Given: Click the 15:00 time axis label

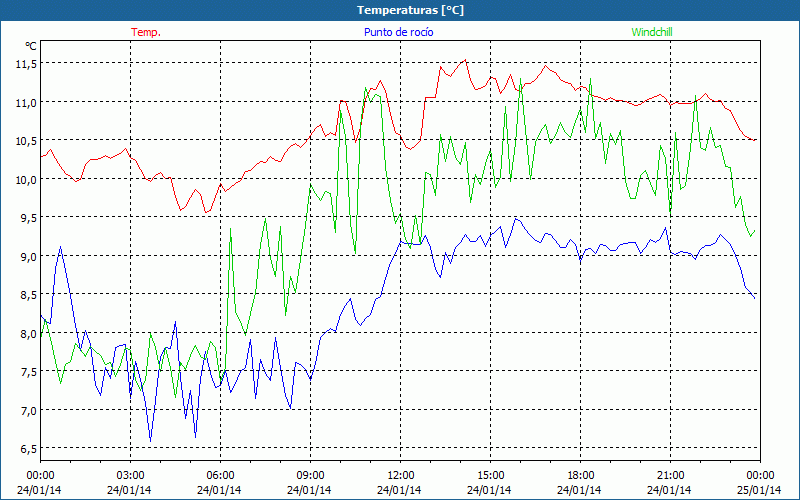Looking at the screenshot, I should 490,476.
